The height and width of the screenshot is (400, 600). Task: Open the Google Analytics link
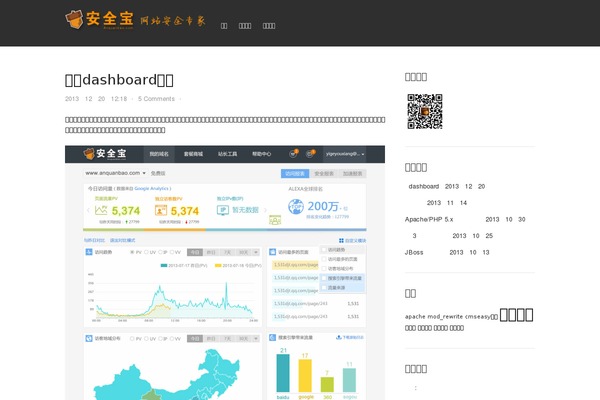[151, 189]
